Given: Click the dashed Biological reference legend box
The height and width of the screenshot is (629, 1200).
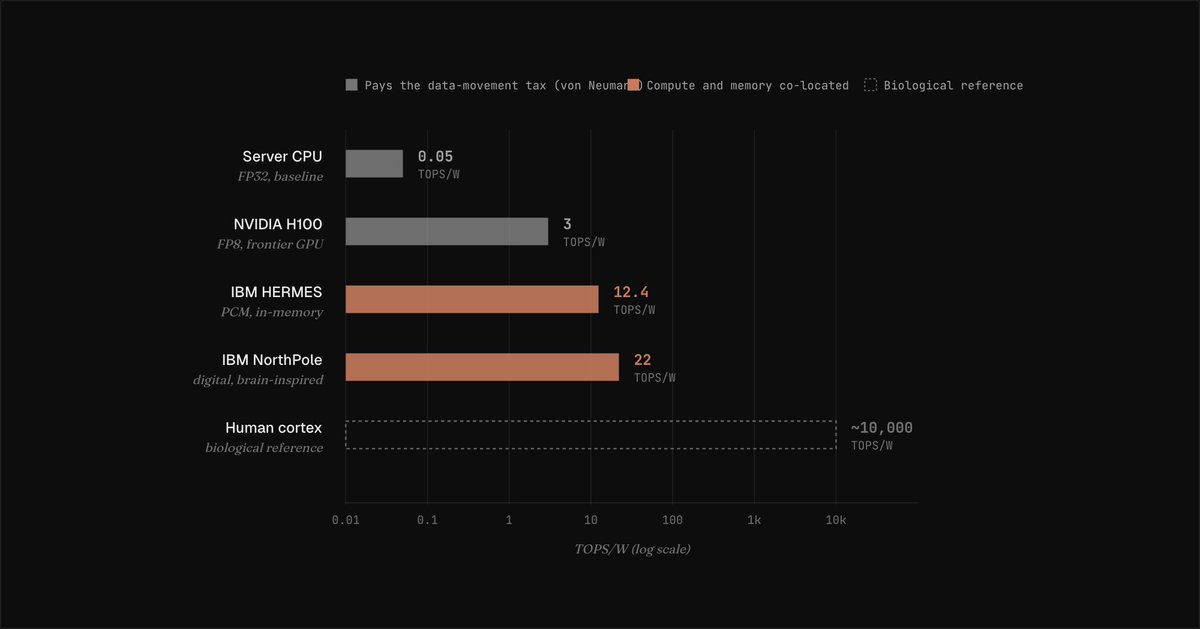Looking at the screenshot, I should click(x=870, y=85).
